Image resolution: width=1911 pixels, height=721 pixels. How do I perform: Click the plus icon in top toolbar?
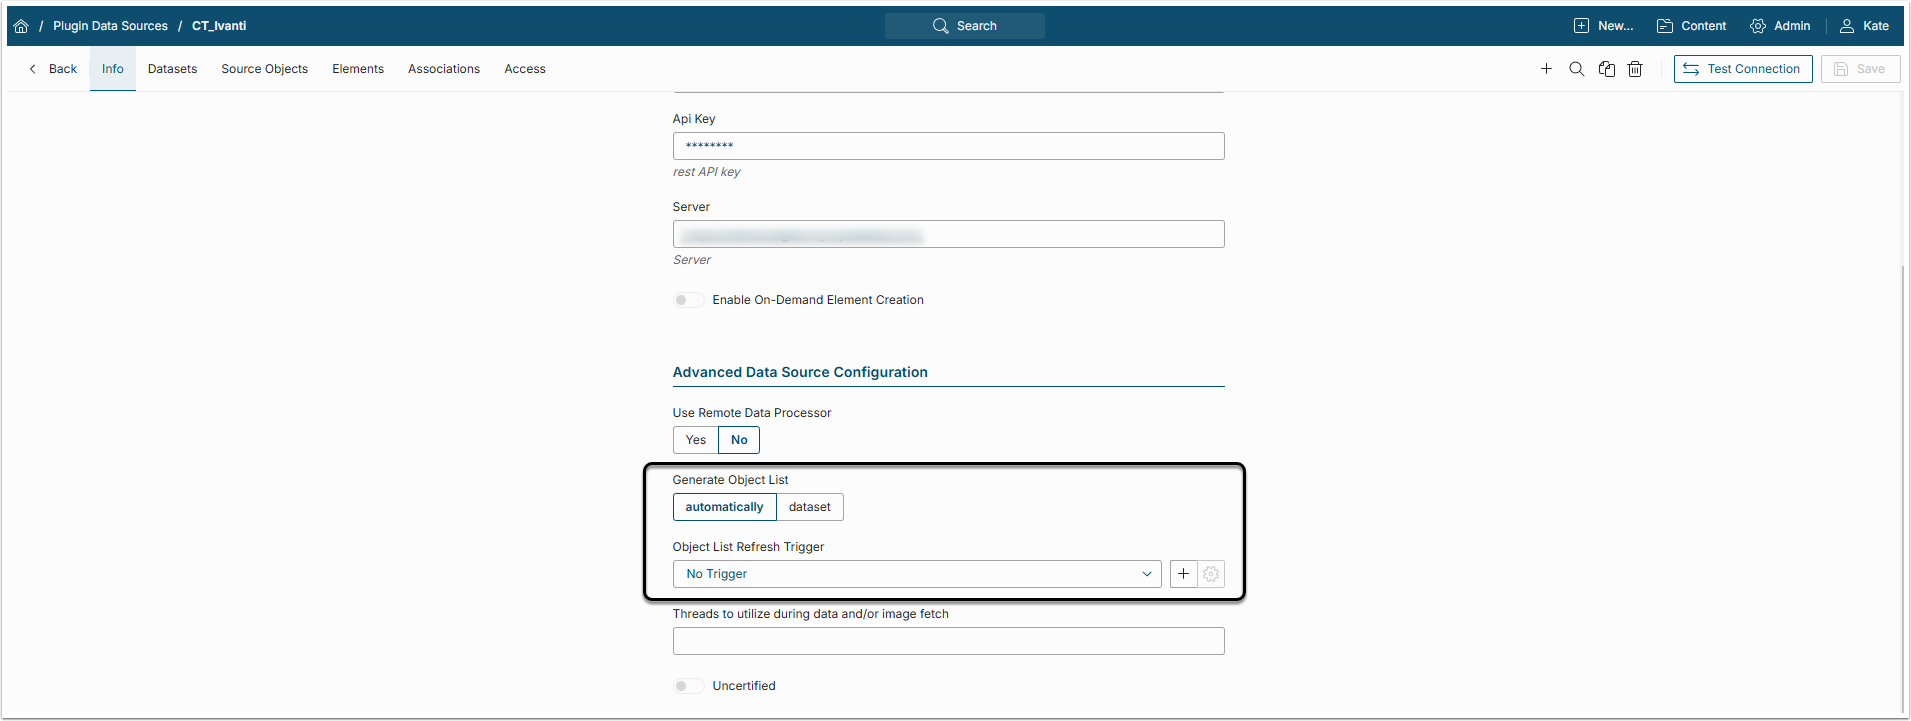[1546, 69]
